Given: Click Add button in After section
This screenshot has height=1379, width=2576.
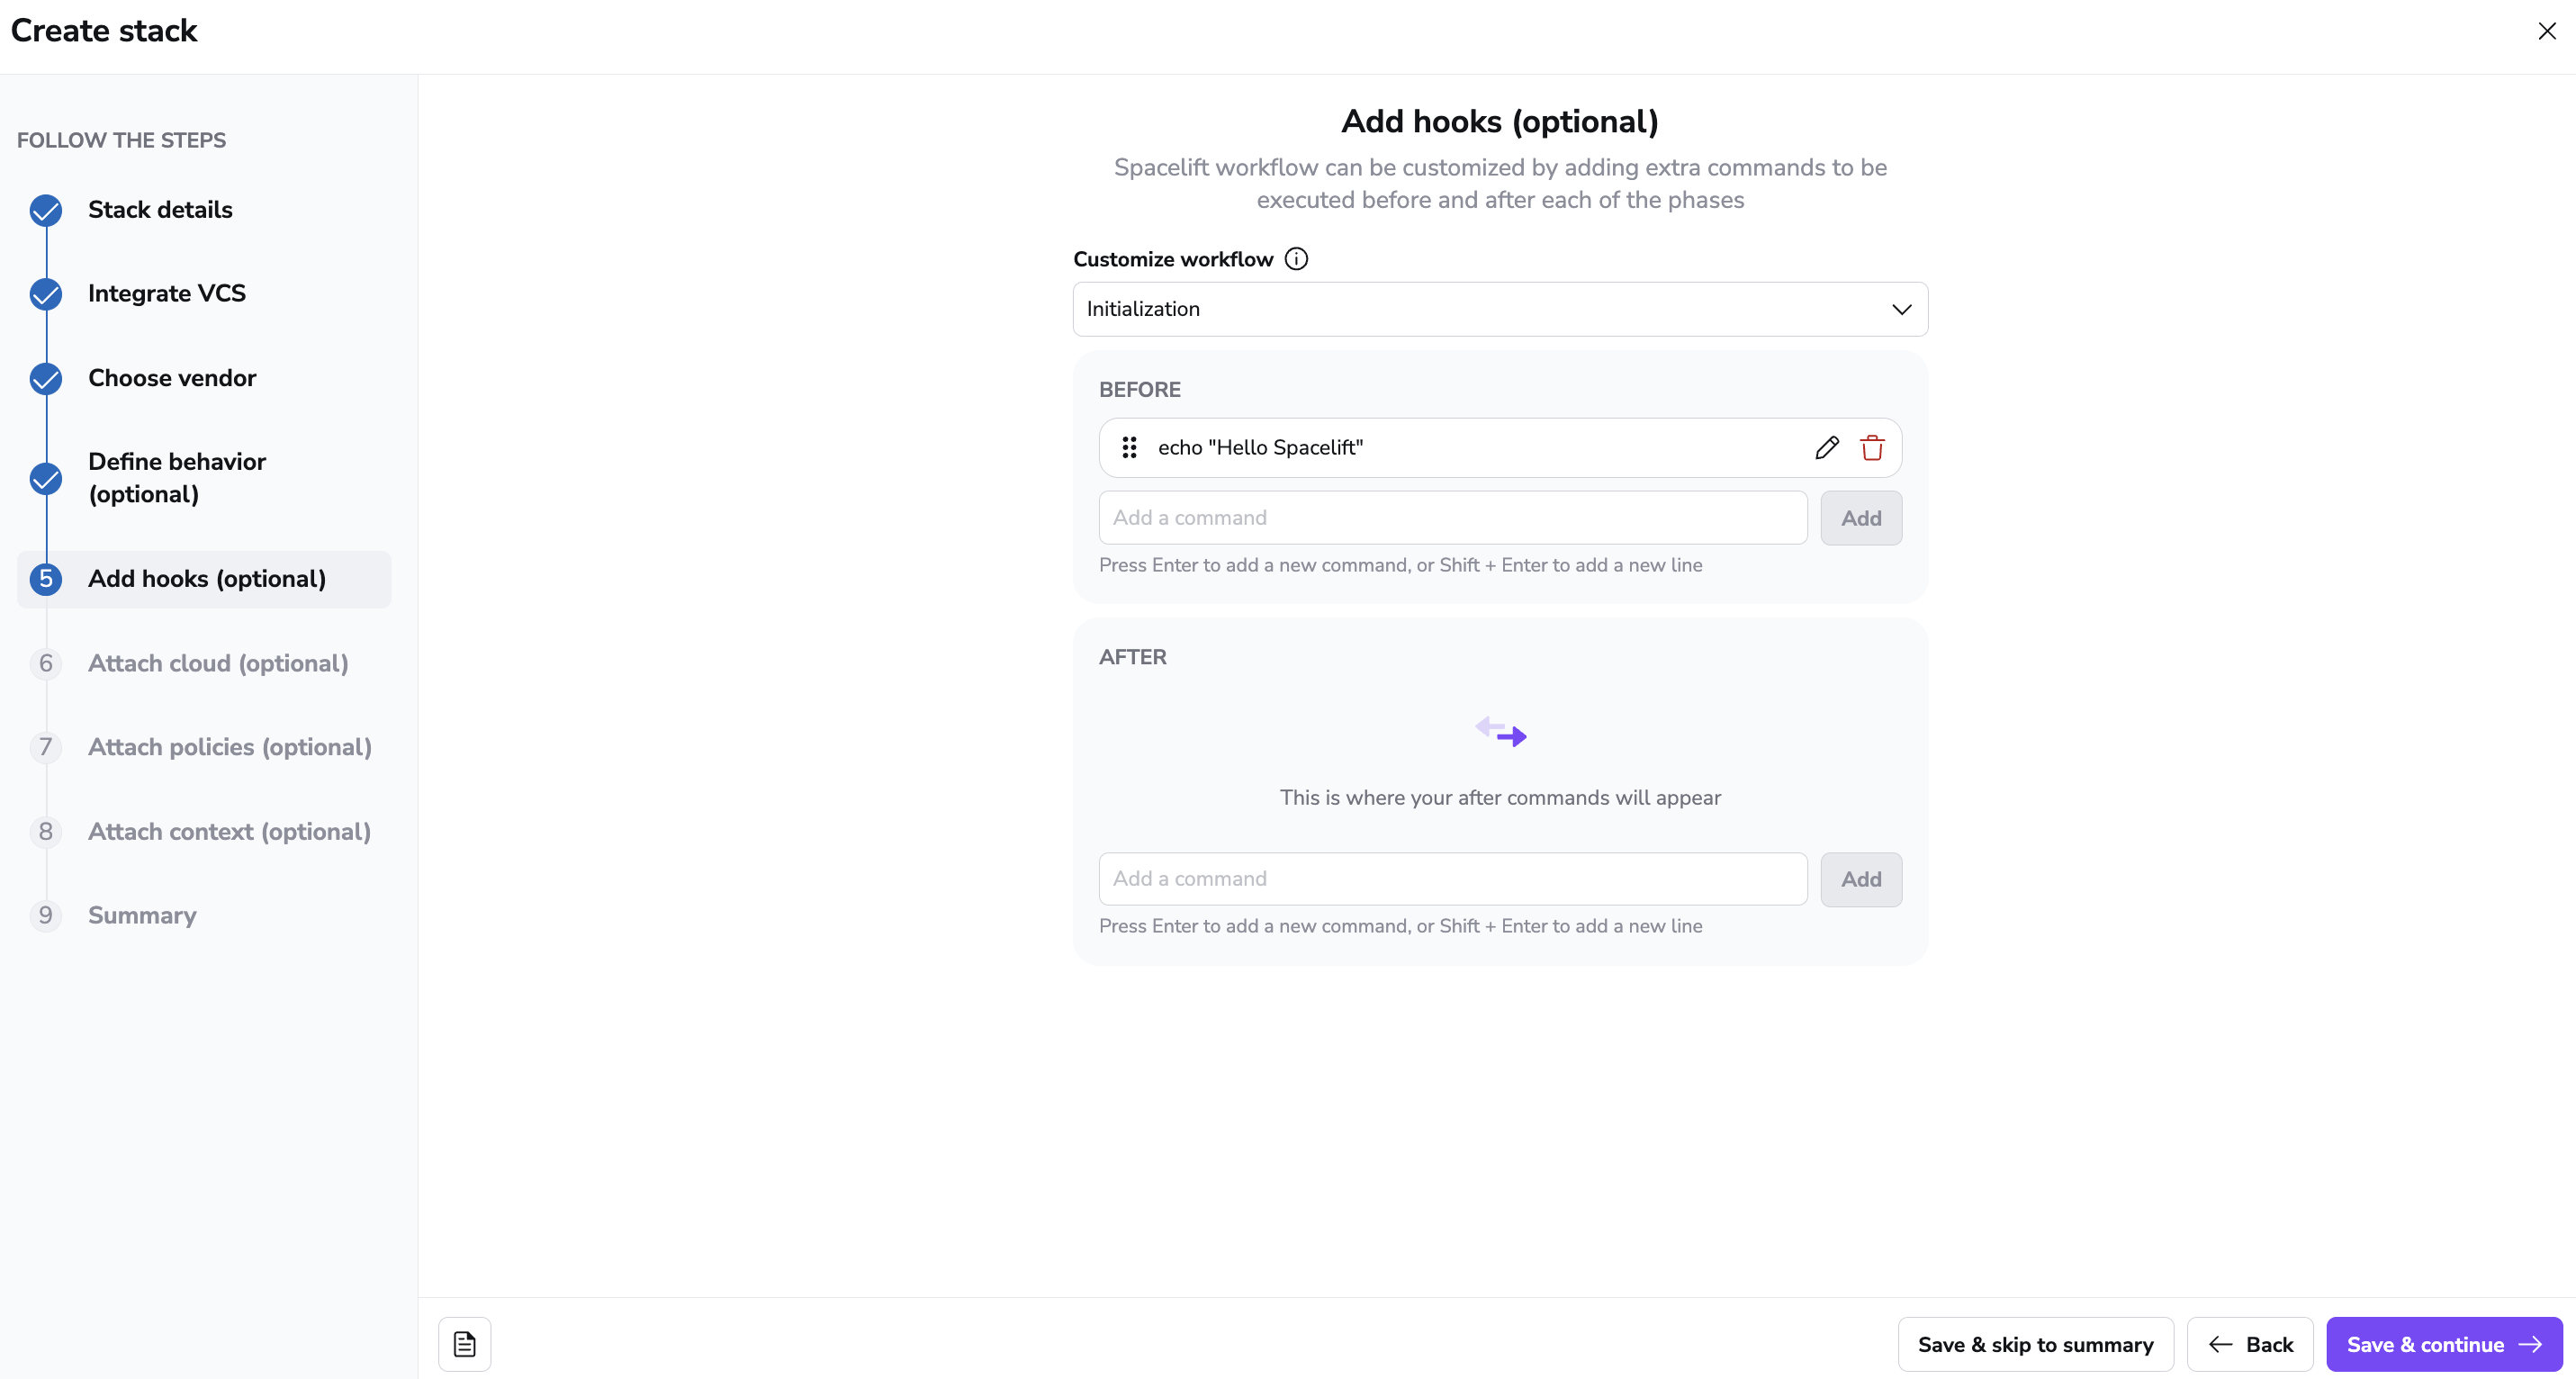Looking at the screenshot, I should 1860,879.
